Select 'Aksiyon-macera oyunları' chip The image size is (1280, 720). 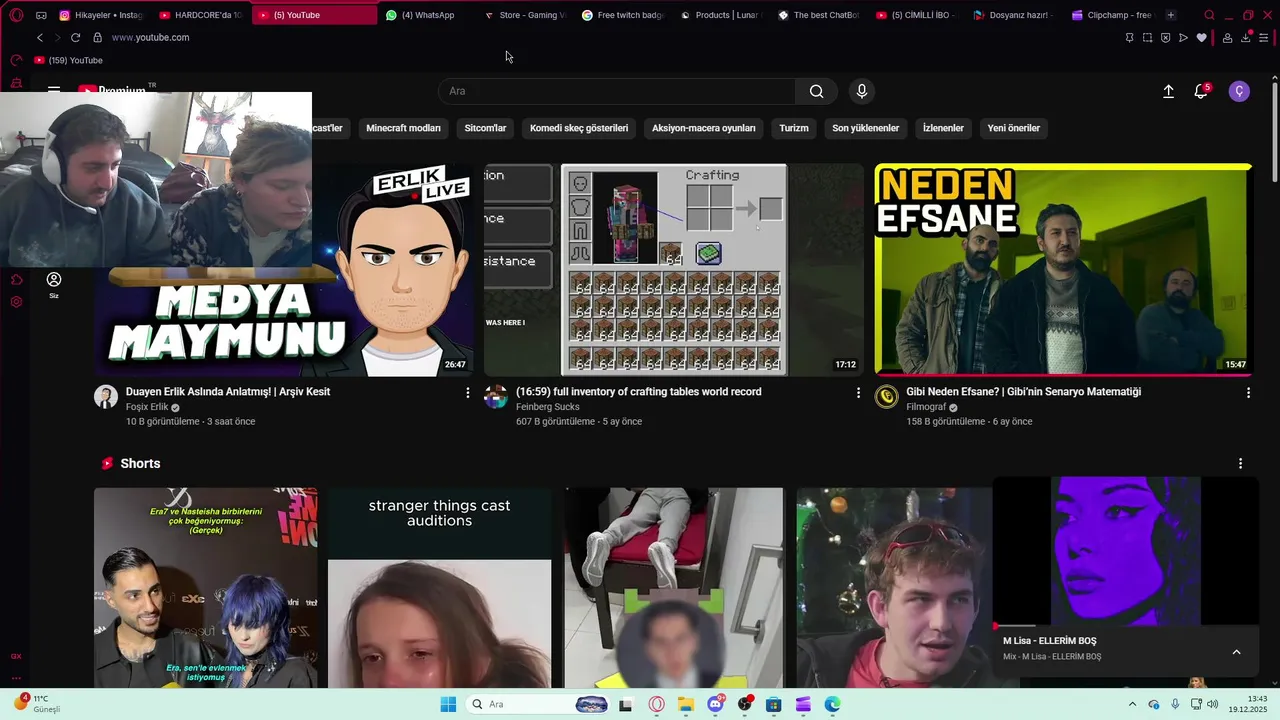pos(704,128)
